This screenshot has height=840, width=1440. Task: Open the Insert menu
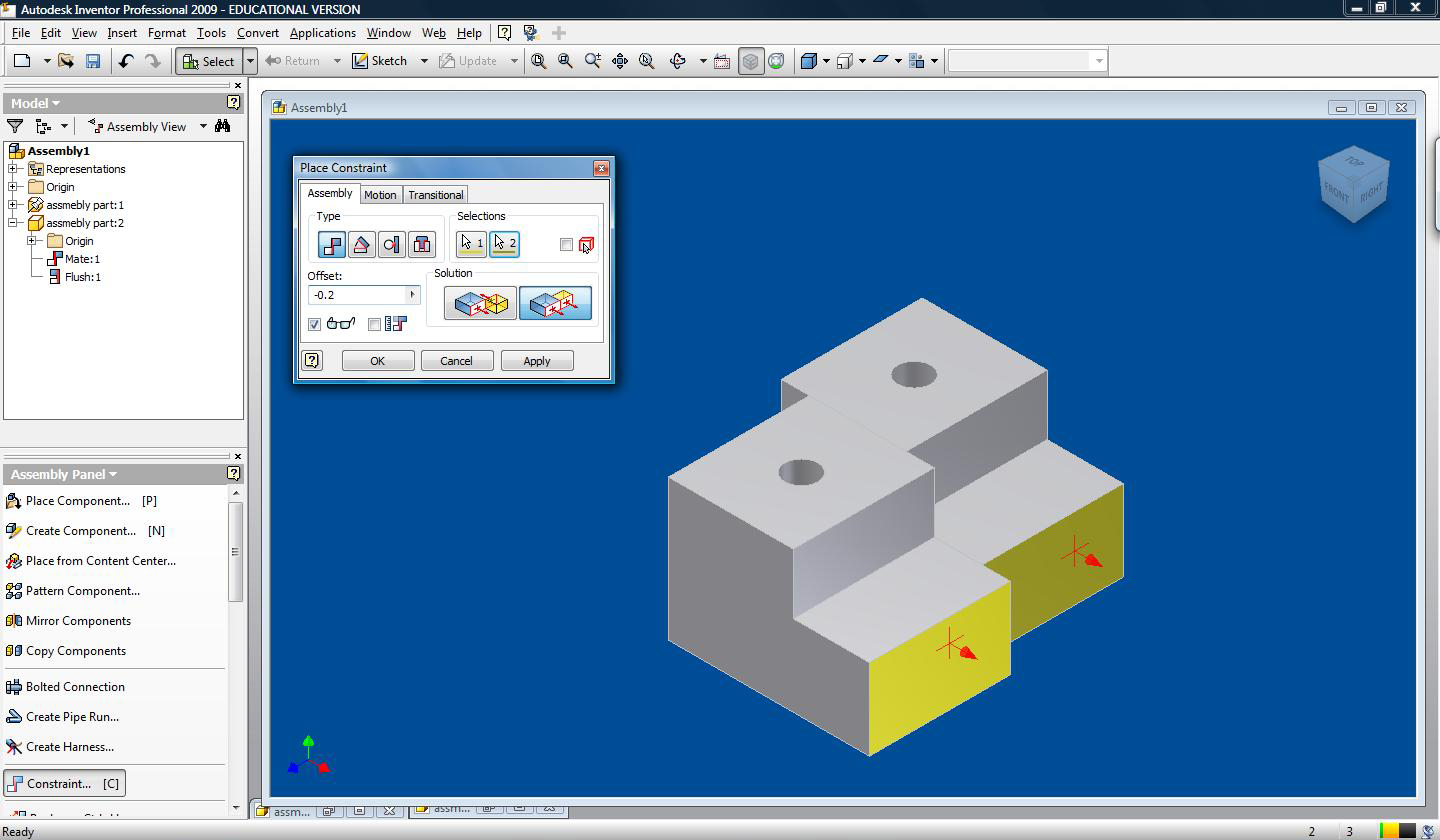[122, 33]
